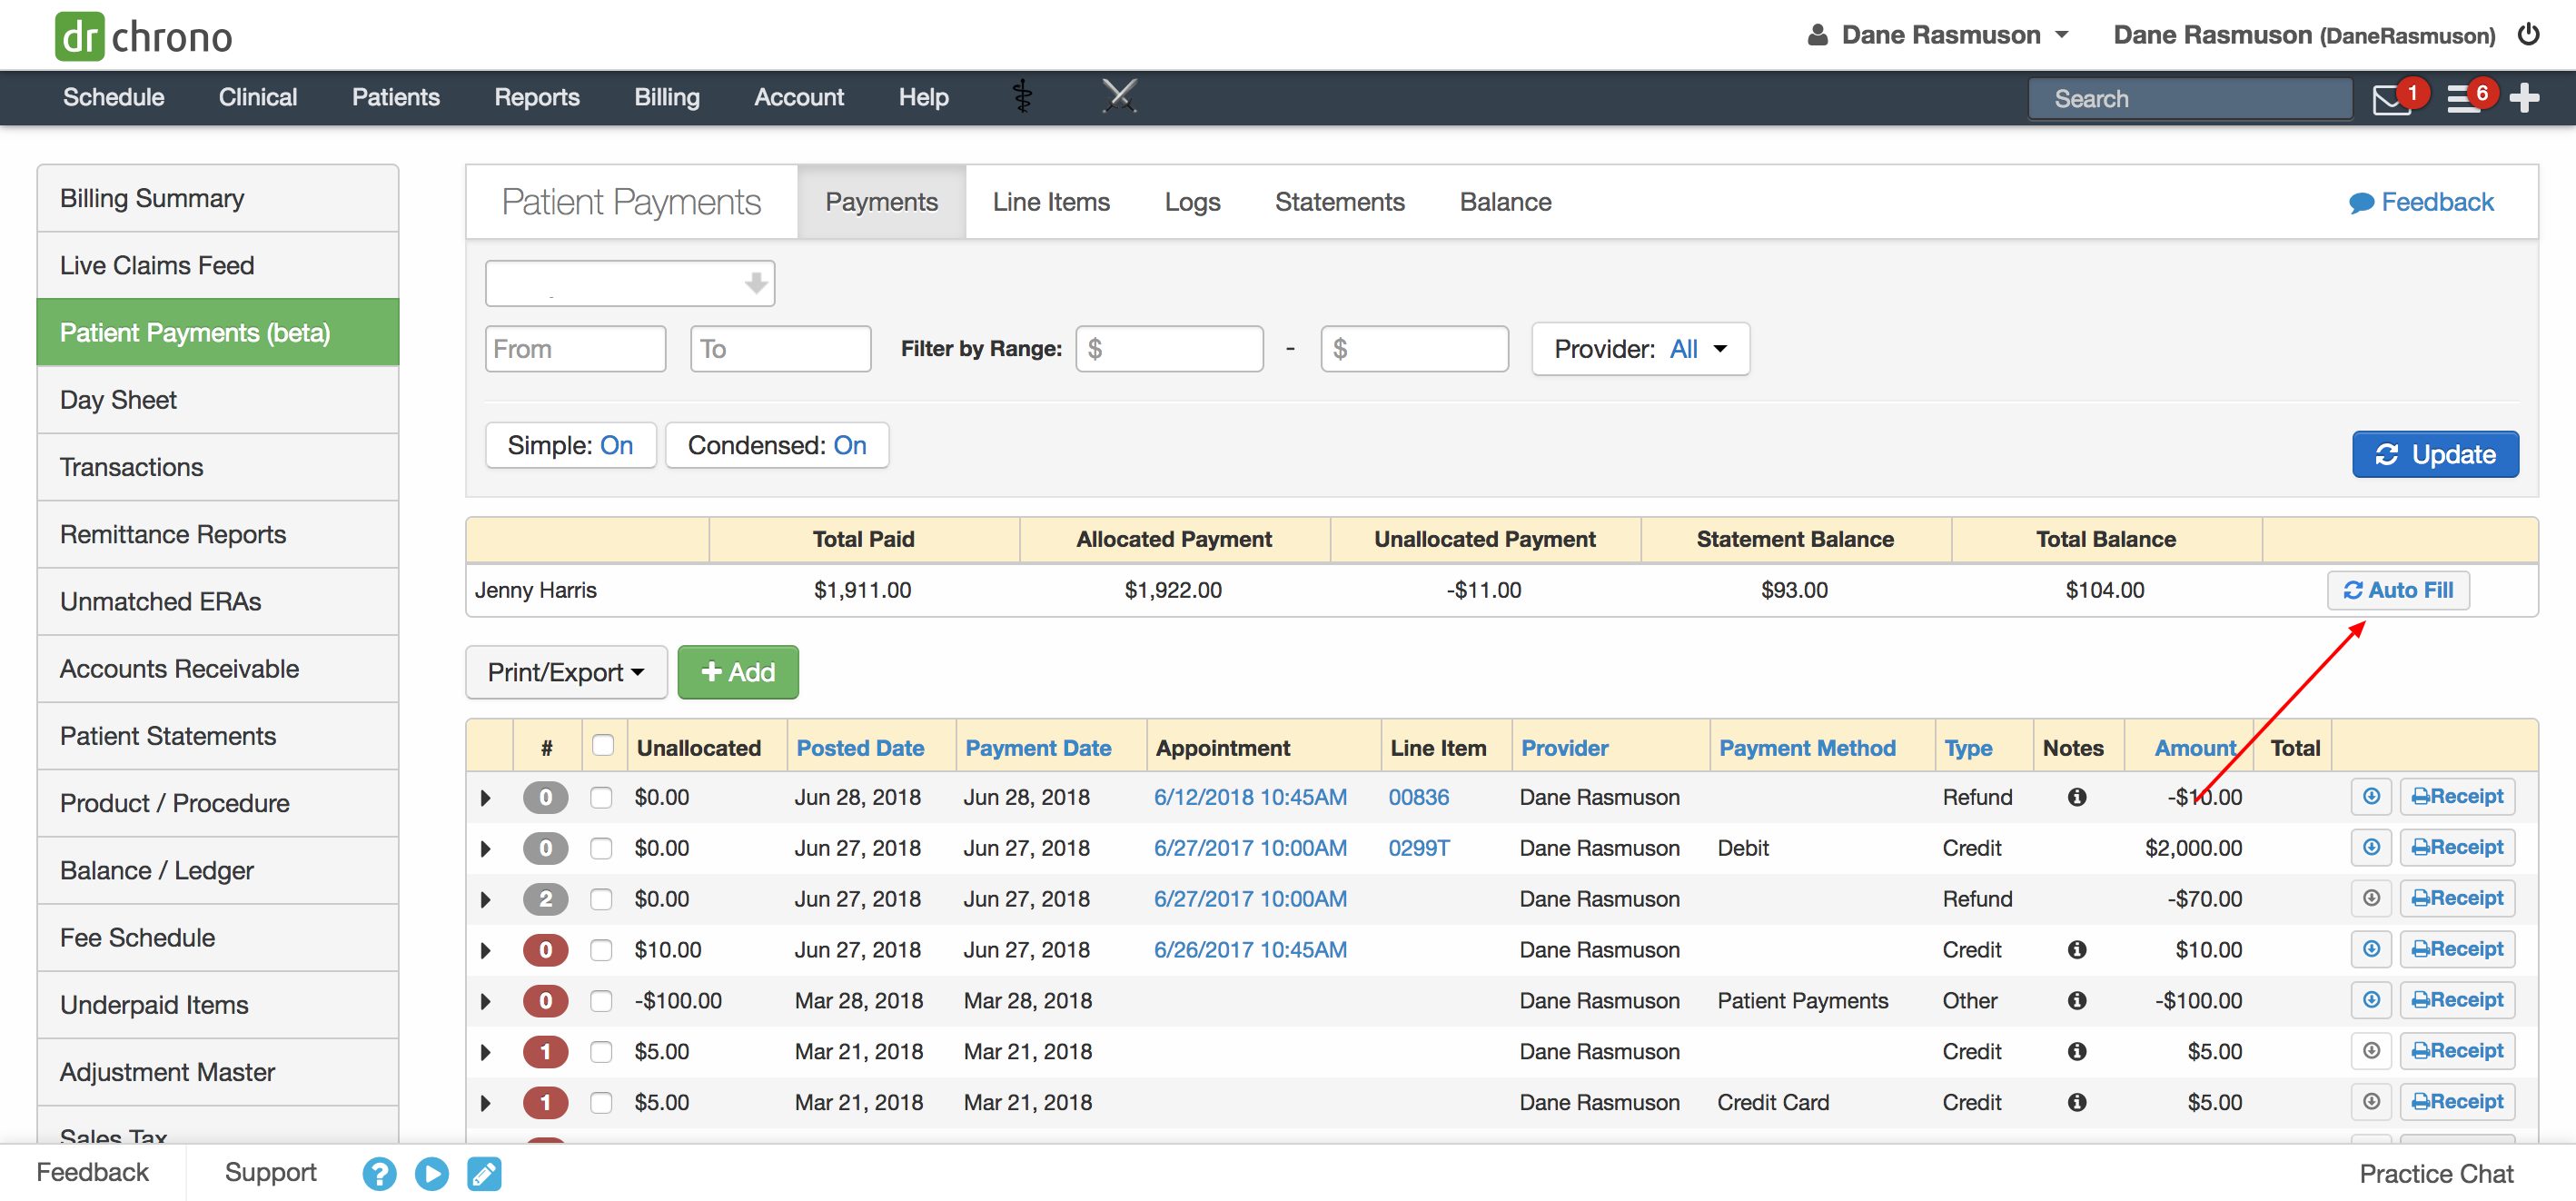Click the caduceus medical icon in navbar
The image size is (2576, 1201).
point(1022,97)
